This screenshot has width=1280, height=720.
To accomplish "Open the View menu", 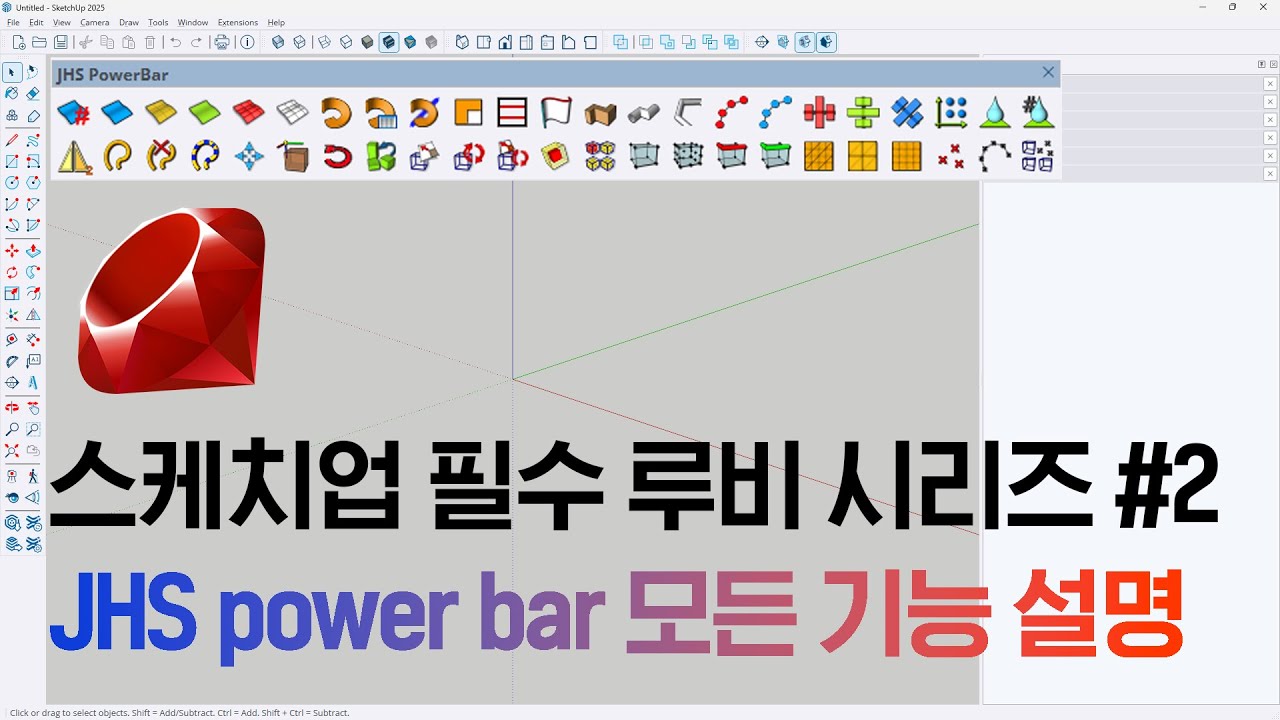I will pyautogui.click(x=61, y=22).
